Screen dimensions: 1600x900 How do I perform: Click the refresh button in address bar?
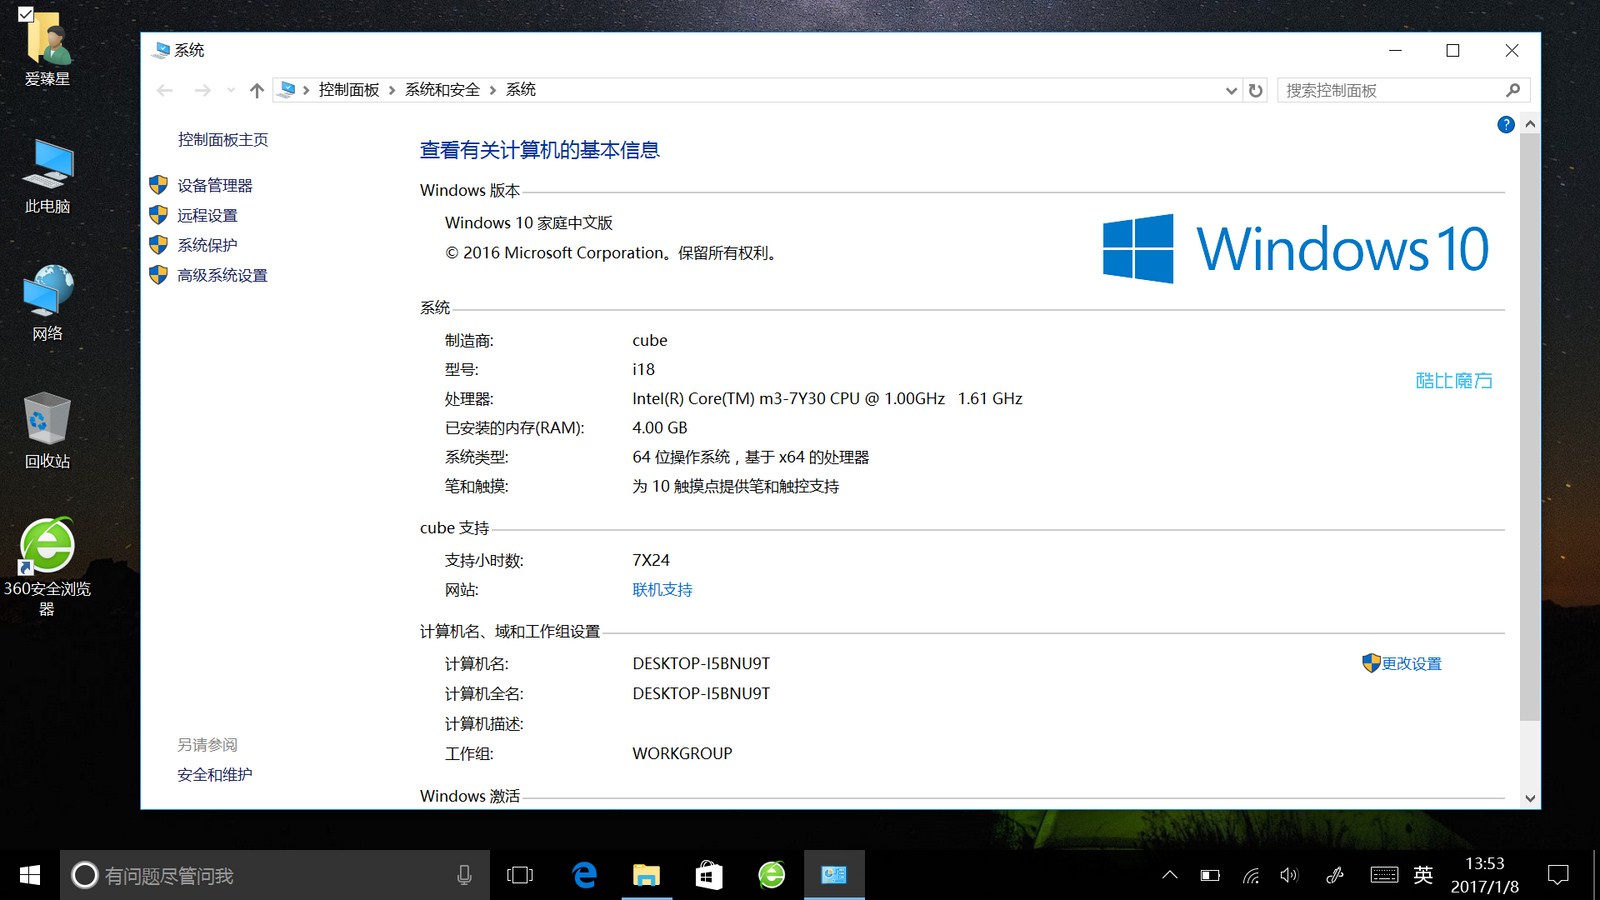(1256, 90)
